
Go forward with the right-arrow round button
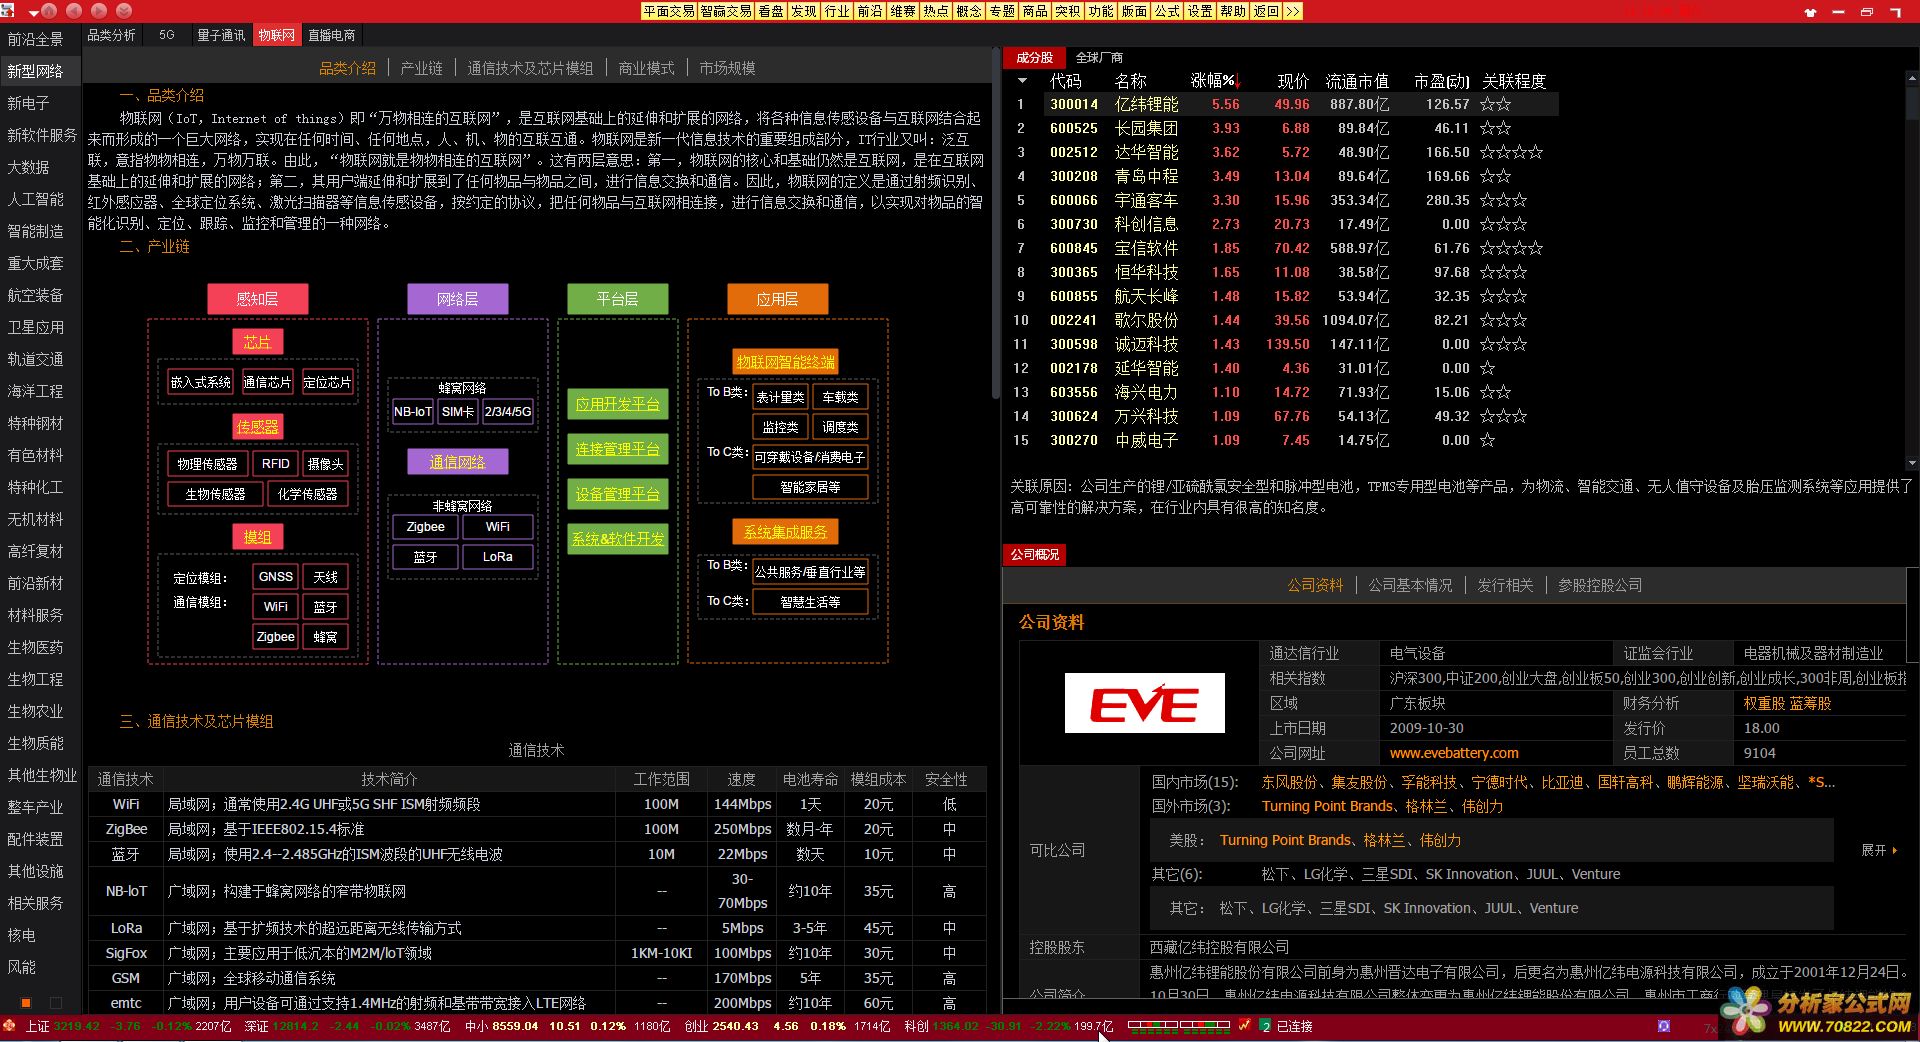99,11
